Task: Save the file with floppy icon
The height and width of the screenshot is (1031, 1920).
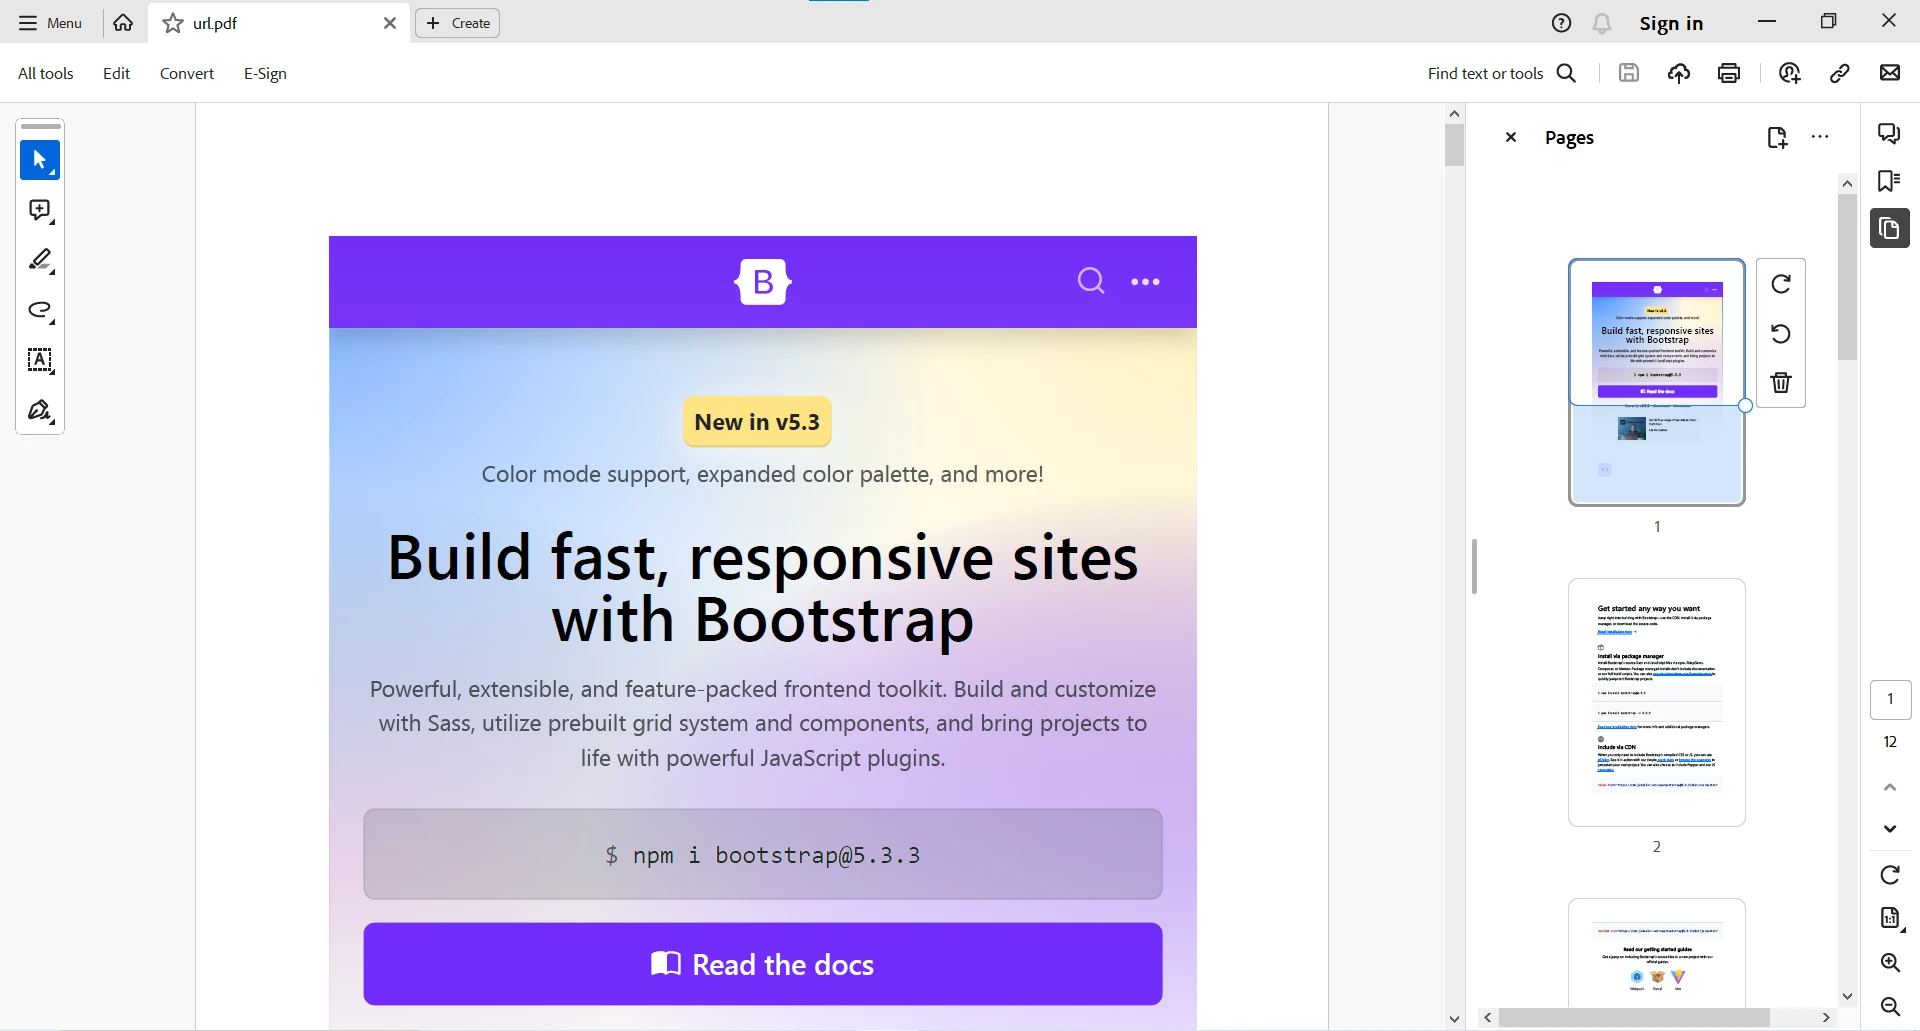Action: (1629, 72)
